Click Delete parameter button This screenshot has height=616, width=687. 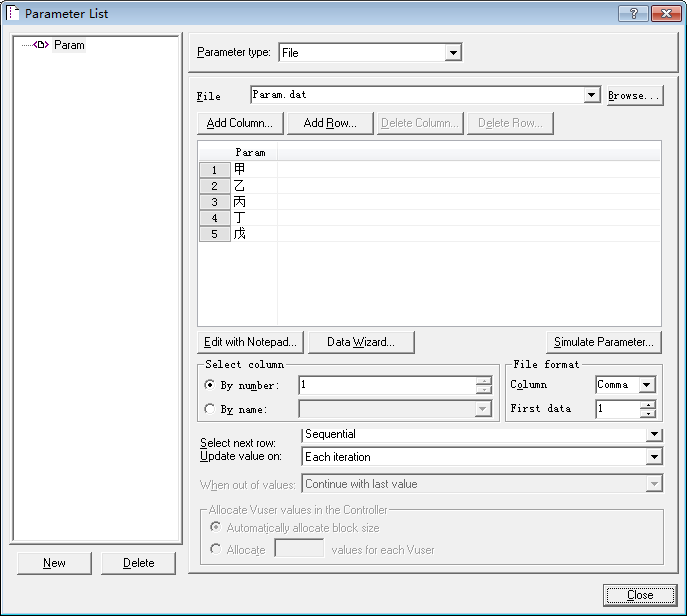tap(138, 563)
